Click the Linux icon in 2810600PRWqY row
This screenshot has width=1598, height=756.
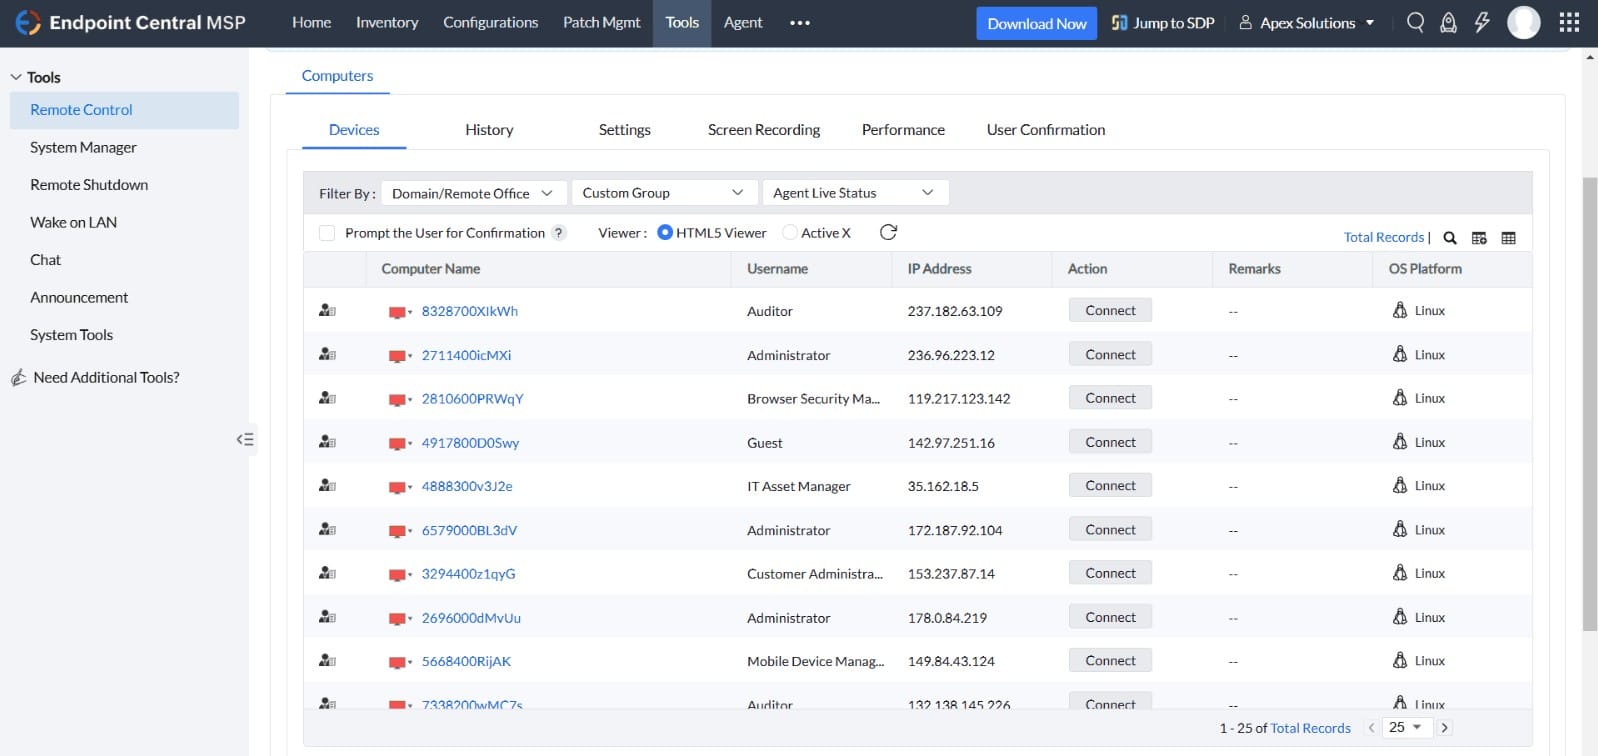pyautogui.click(x=1400, y=398)
